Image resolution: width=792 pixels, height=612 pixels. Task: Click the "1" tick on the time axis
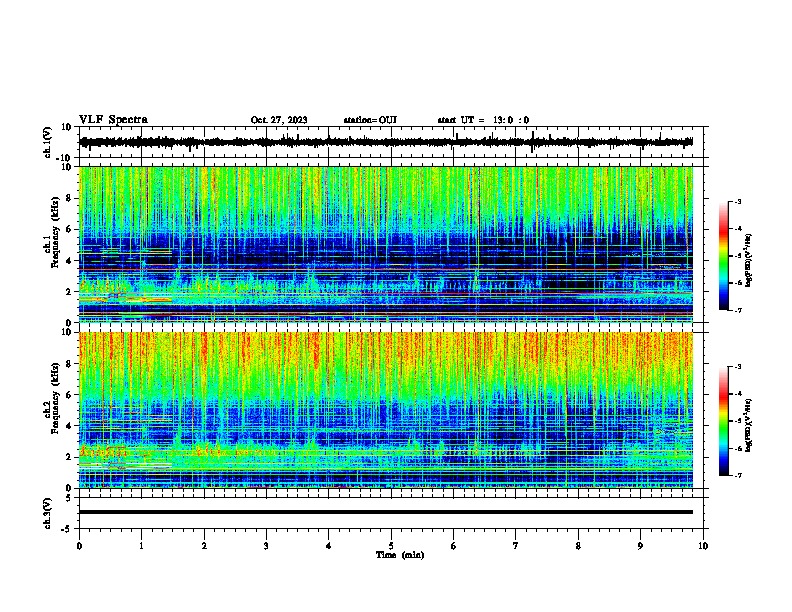(x=142, y=546)
